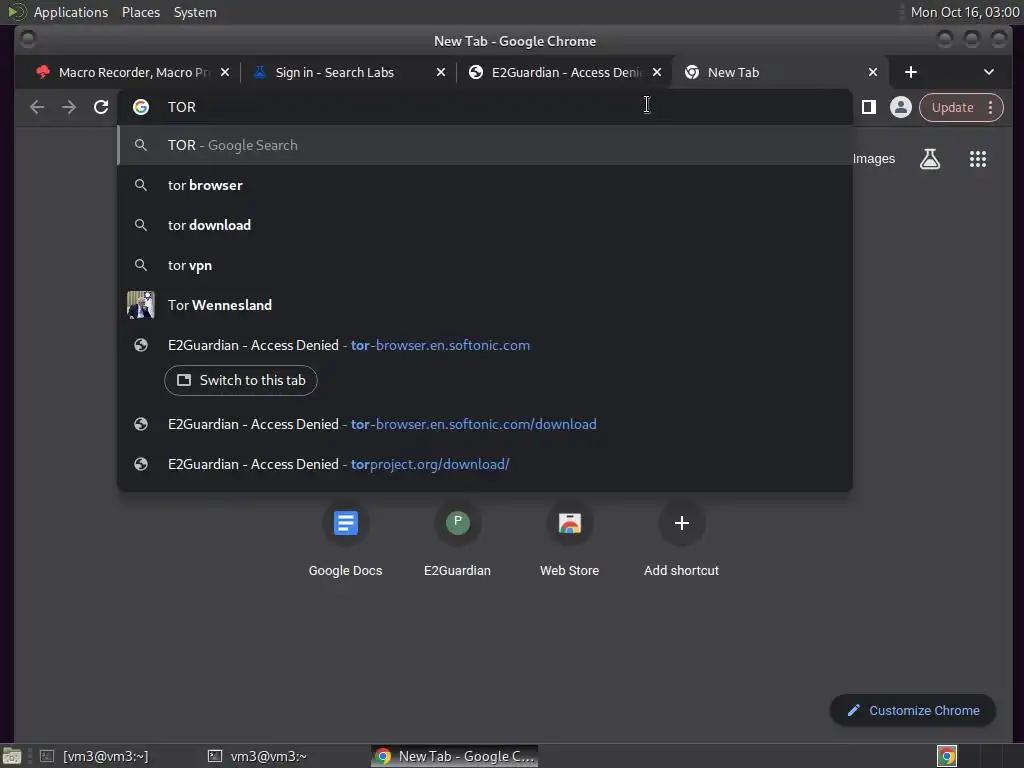Open Search Labs flask icon
1024x768 pixels.
[x=930, y=159]
